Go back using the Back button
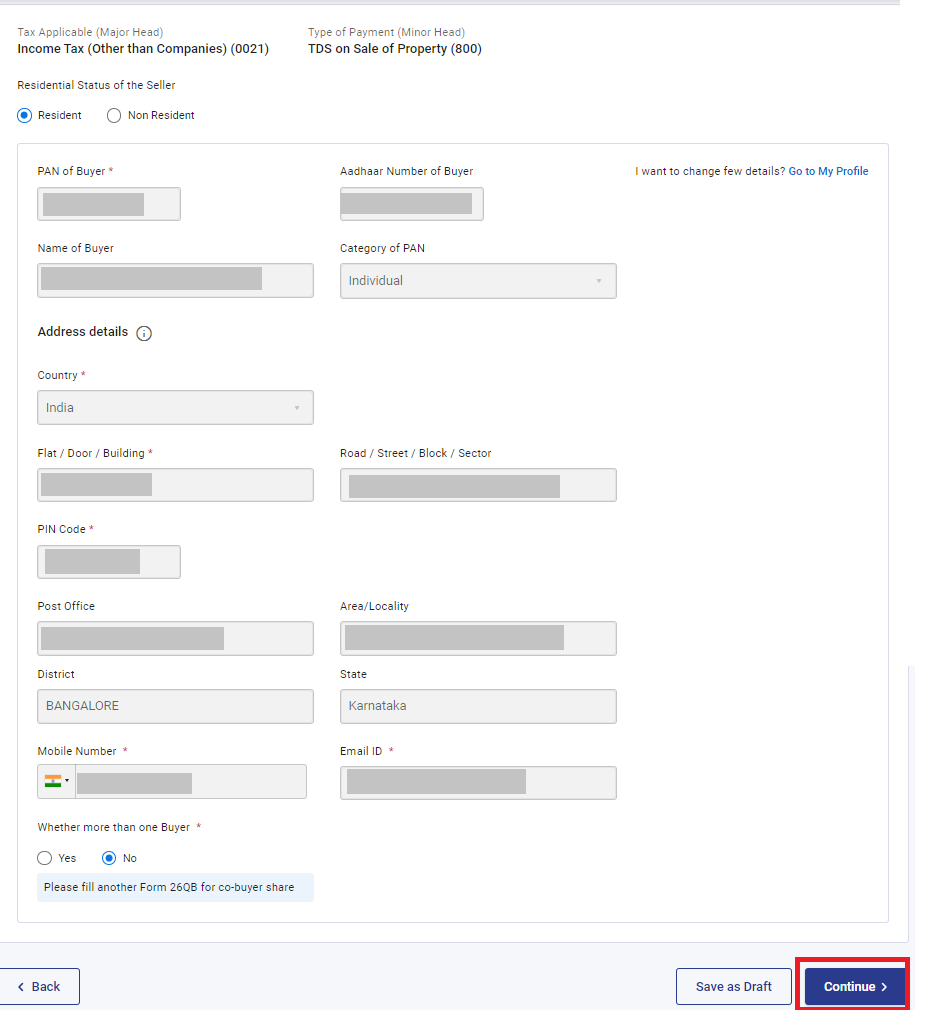 (x=39, y=986)
